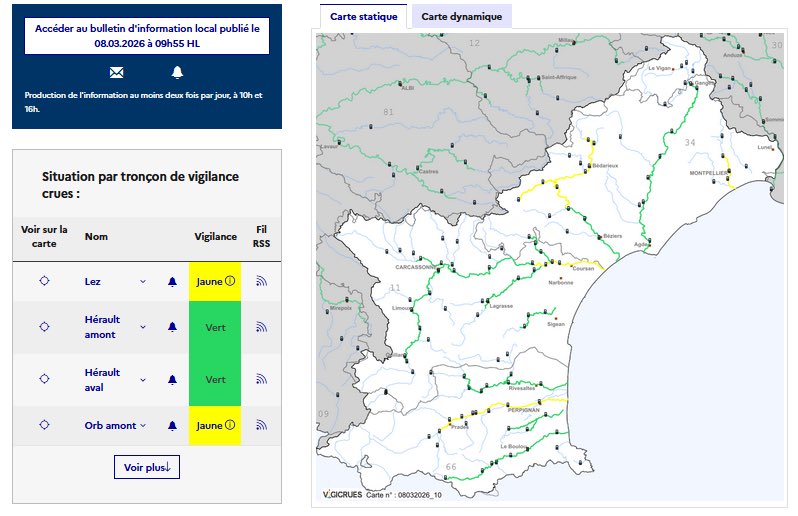
Task: Expand the Hérault amont row chevron
Action: 143,327
